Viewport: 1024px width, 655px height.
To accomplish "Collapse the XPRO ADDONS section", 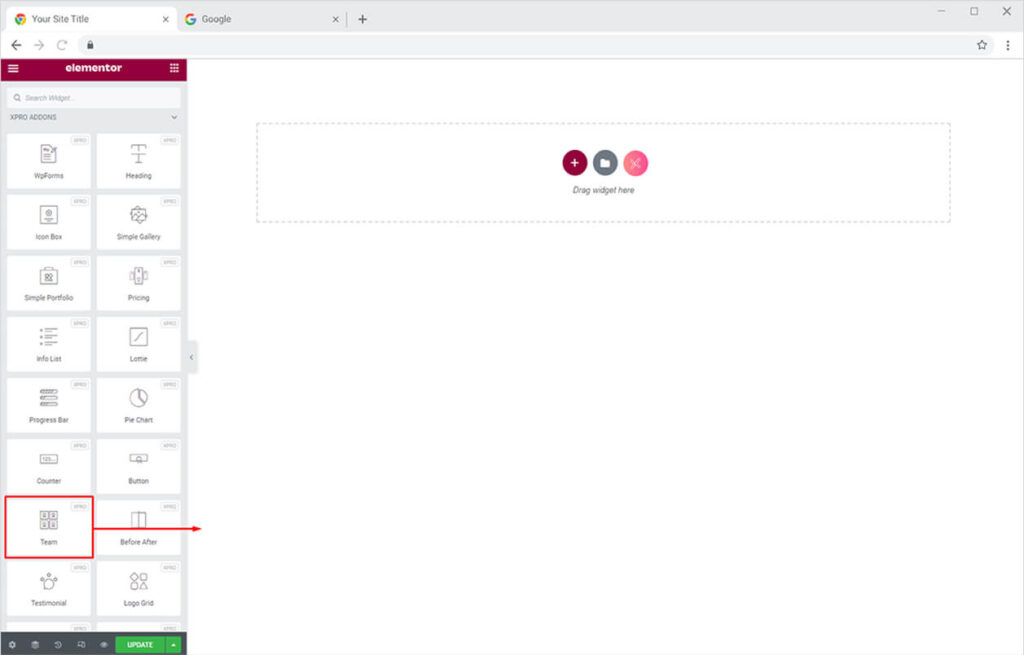I will [x=174, y=117].
